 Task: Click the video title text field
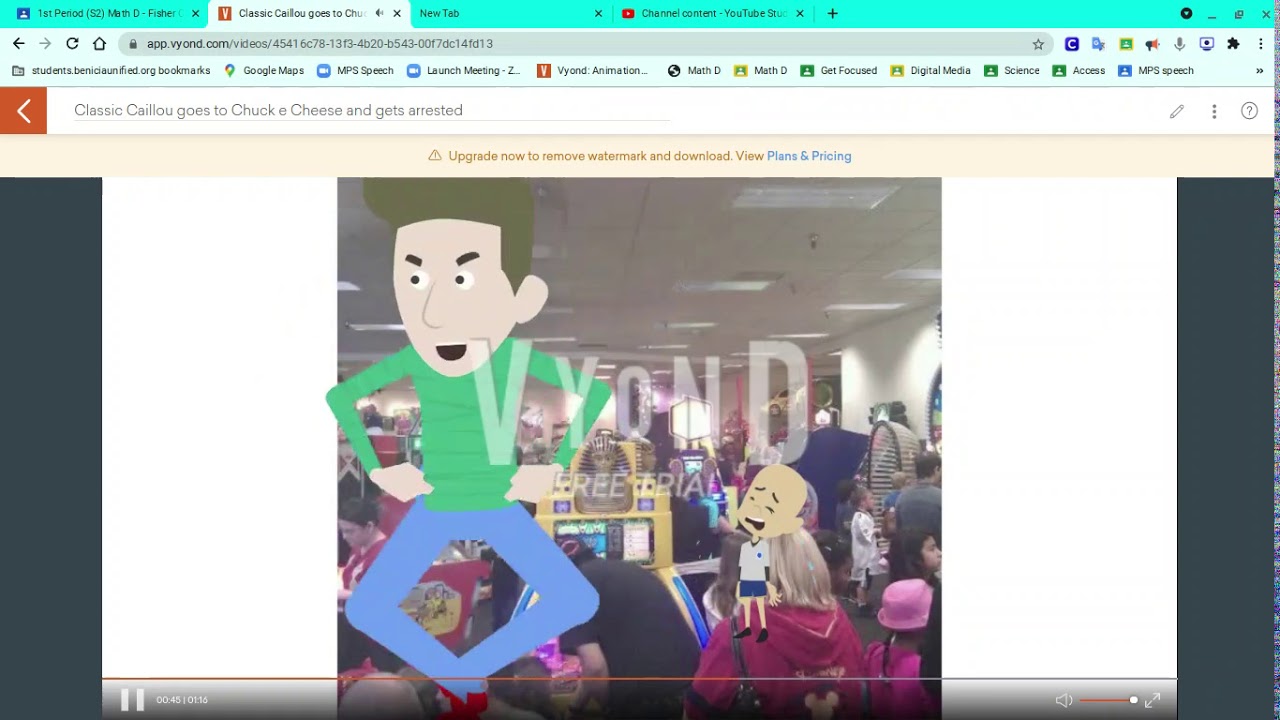[372, 111]
